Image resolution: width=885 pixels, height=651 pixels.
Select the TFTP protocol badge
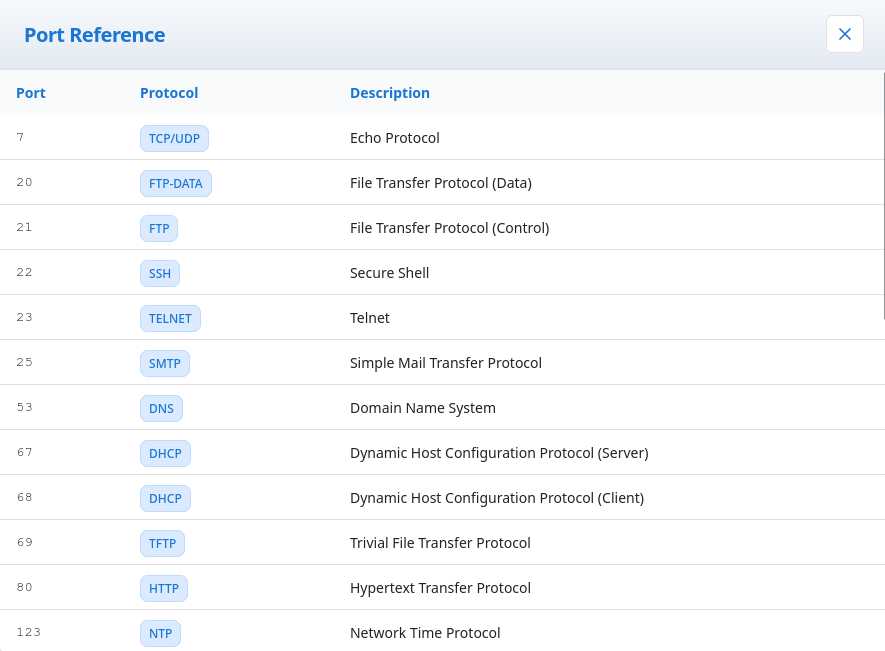pyautogui.click(x=162, y=544)
